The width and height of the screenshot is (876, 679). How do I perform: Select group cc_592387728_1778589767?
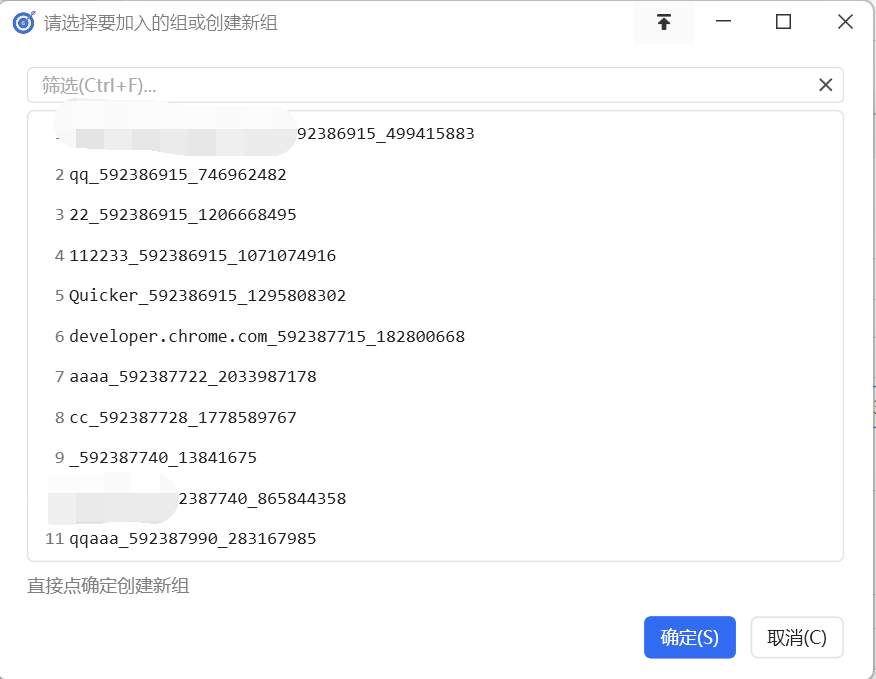(435, 417)
